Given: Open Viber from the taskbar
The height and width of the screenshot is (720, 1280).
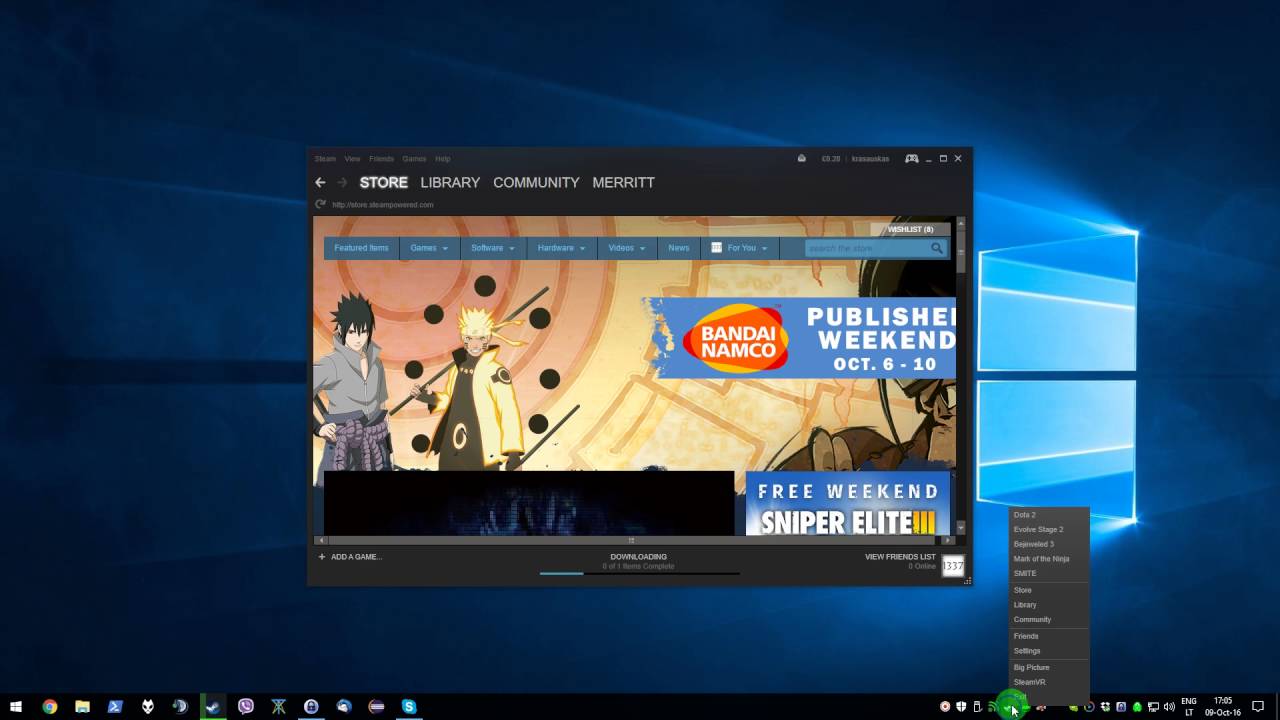Looking at the screenshot, I should coord(246,706).
